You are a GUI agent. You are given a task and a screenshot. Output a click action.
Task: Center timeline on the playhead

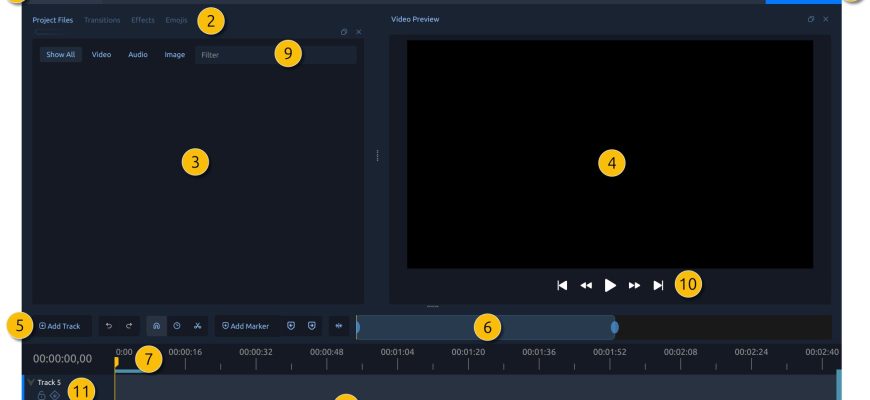(338, 326)
